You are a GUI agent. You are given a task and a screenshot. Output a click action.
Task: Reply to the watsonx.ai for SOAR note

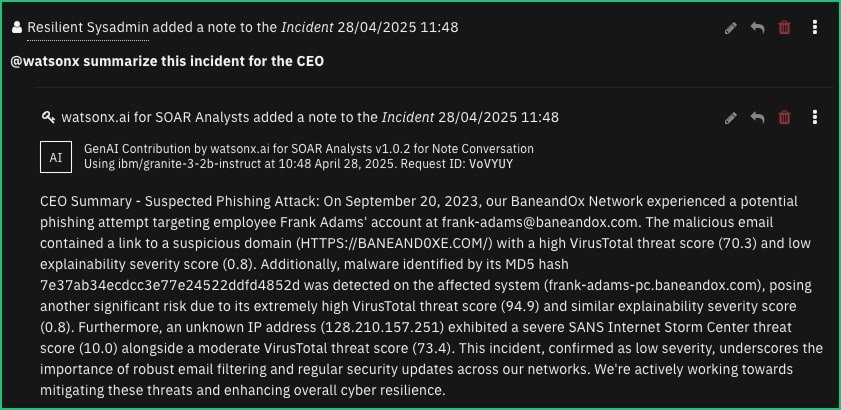tap(757, 118)
